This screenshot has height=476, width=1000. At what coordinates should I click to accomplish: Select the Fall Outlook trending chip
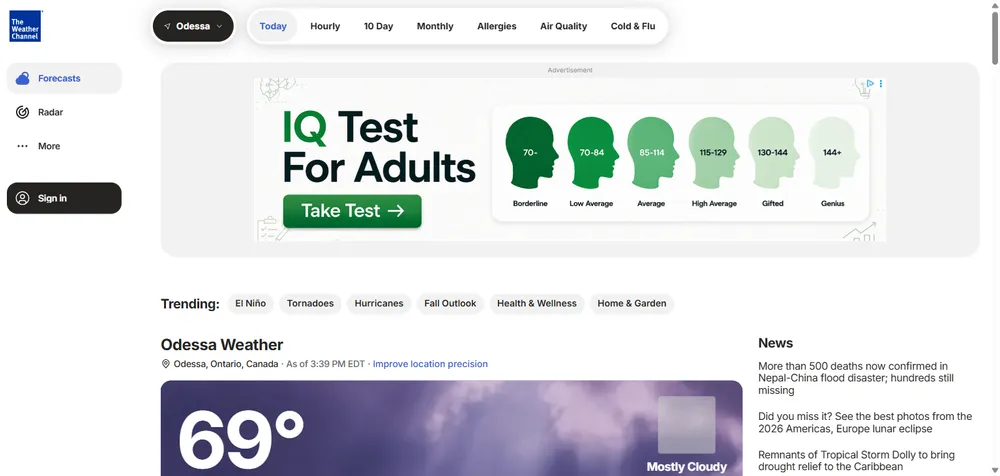pos(450,304)
